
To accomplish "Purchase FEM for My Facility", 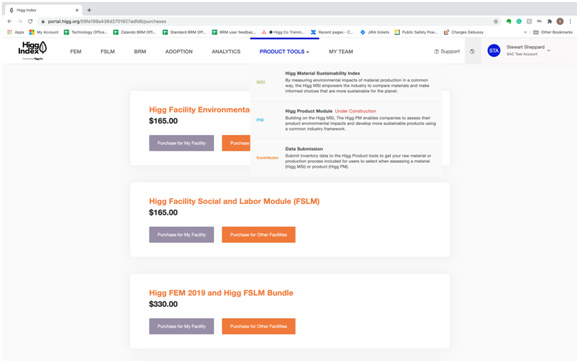I will point(181,143).
